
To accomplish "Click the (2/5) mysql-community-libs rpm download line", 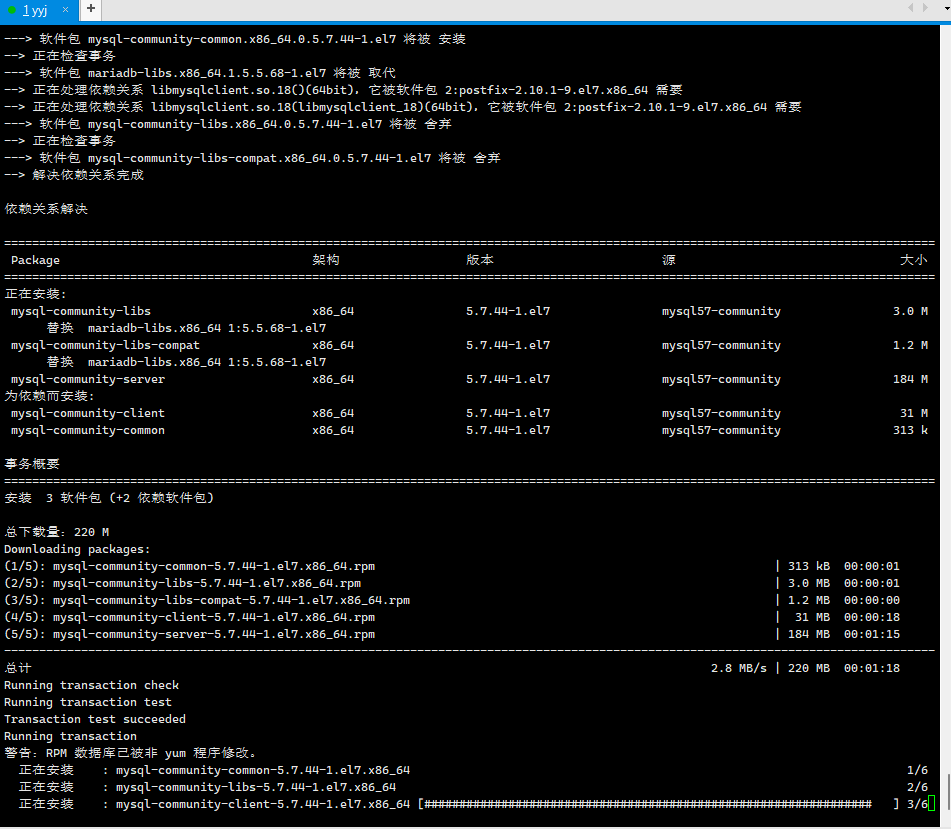I will coord(452,583).
